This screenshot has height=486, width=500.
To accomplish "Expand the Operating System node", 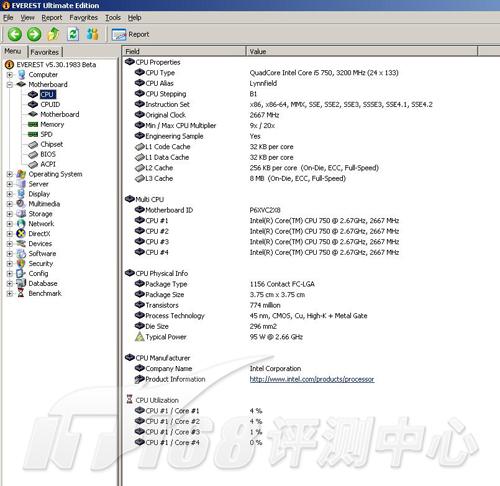I will click(10, 174).
